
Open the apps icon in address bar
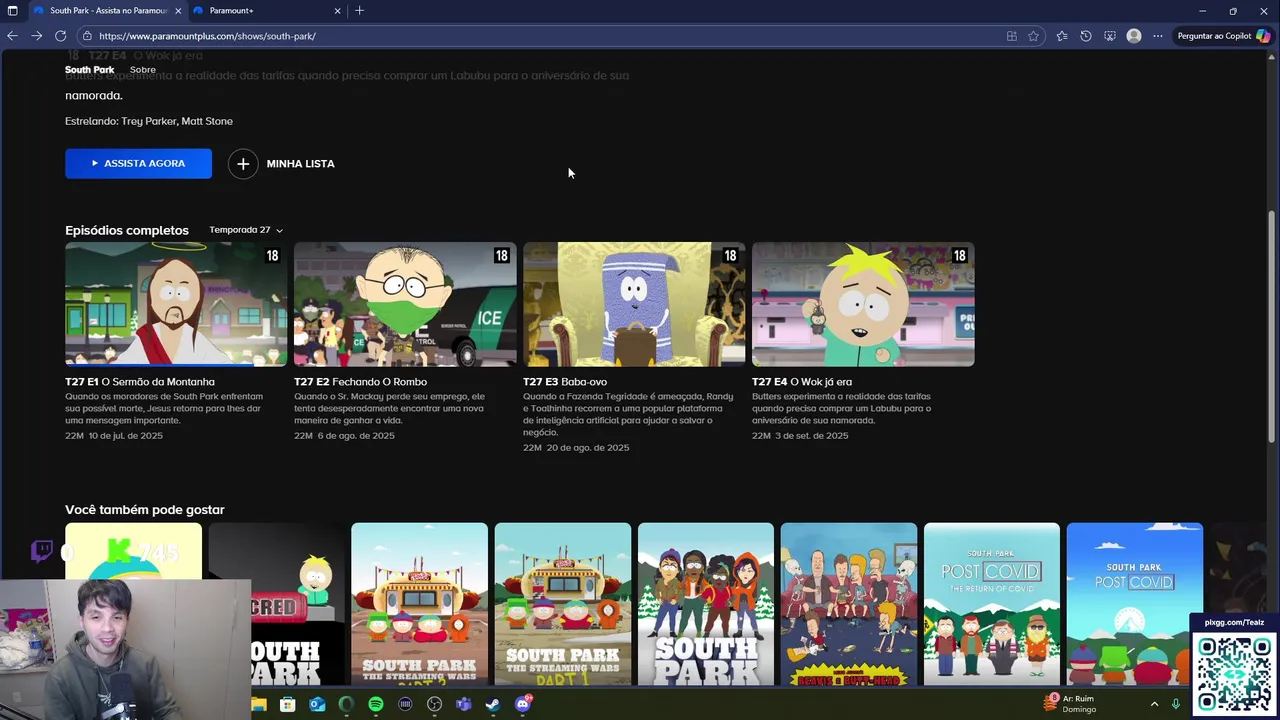pos(1012,36)
